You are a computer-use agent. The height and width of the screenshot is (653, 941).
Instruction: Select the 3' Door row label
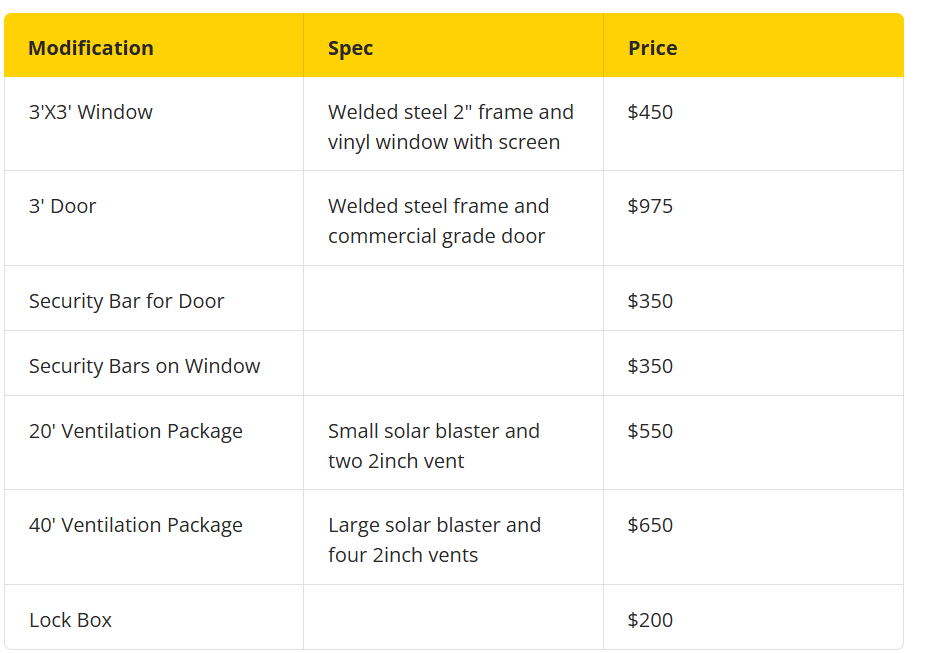pyautogui.click(x=62, y=206)
